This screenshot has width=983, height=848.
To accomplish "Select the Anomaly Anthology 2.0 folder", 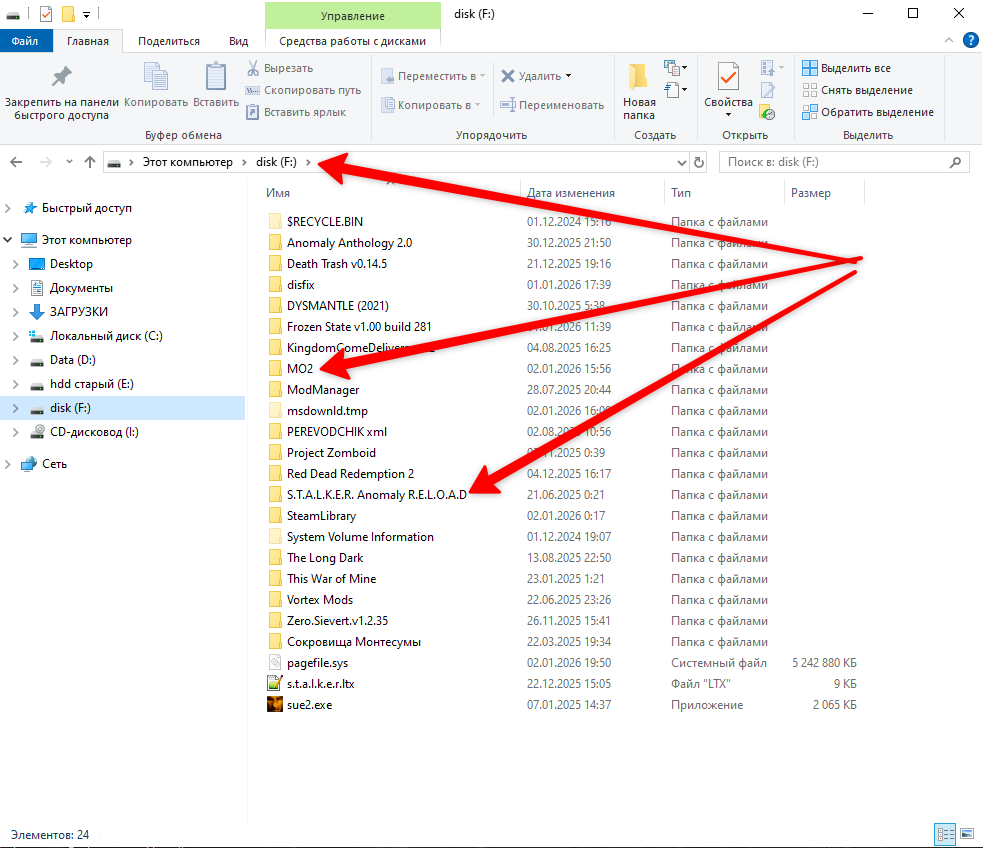I will [349, 243].
